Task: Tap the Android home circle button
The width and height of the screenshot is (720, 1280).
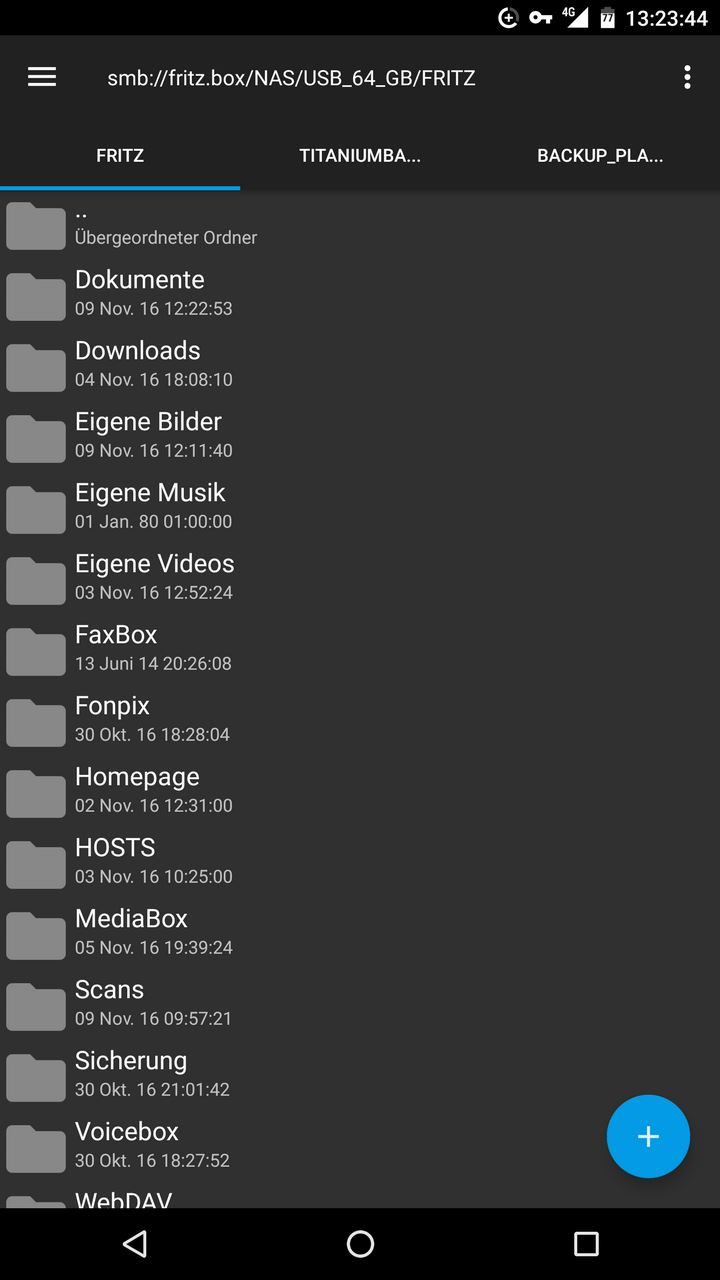Action: pos(360,1243)
